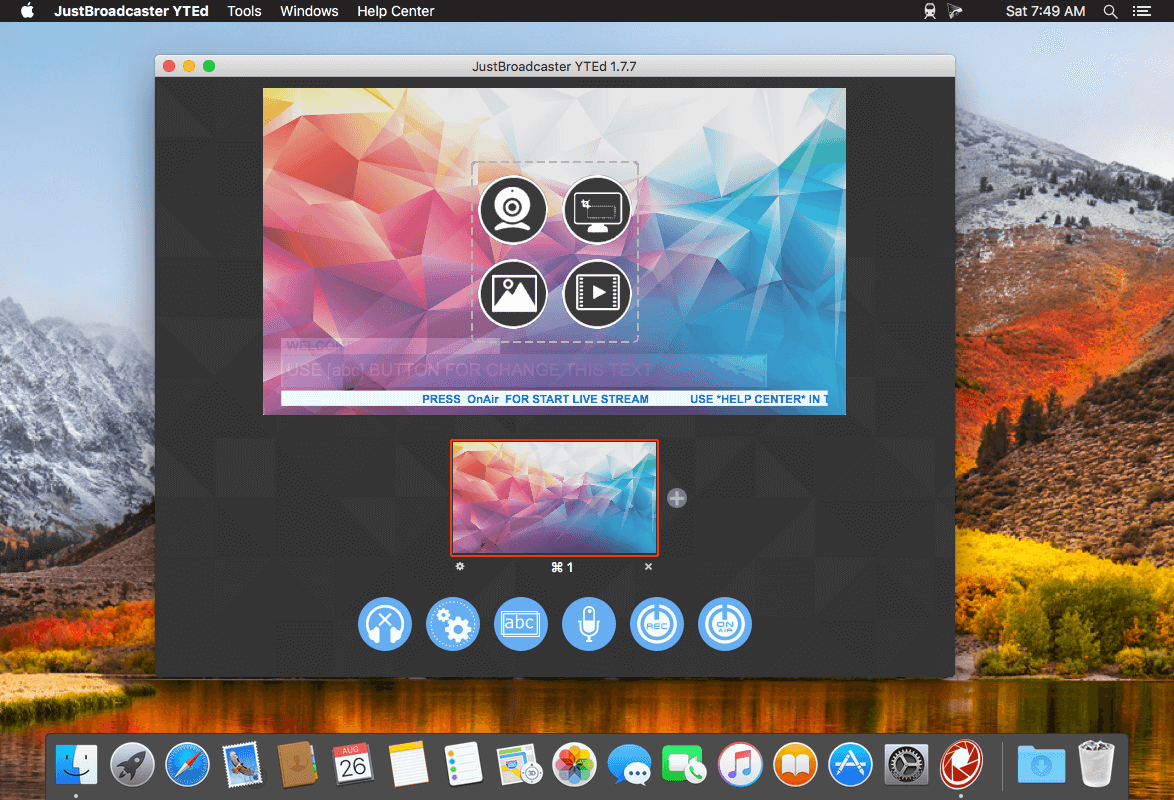This screenshot has height=800, width=1174.
Task: Open Reminders in the Dock
Action: pos(463,765)
